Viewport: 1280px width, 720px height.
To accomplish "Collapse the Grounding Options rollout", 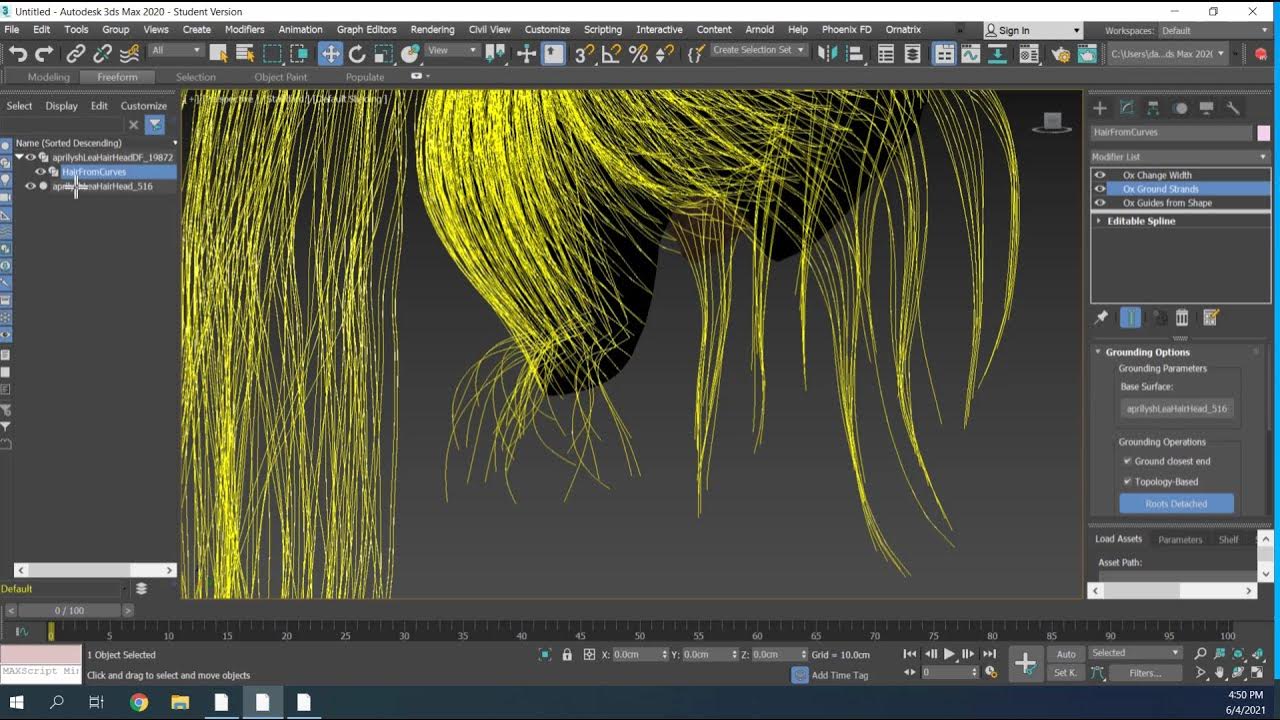I will pyautogui.click(x=1098, y=352).
